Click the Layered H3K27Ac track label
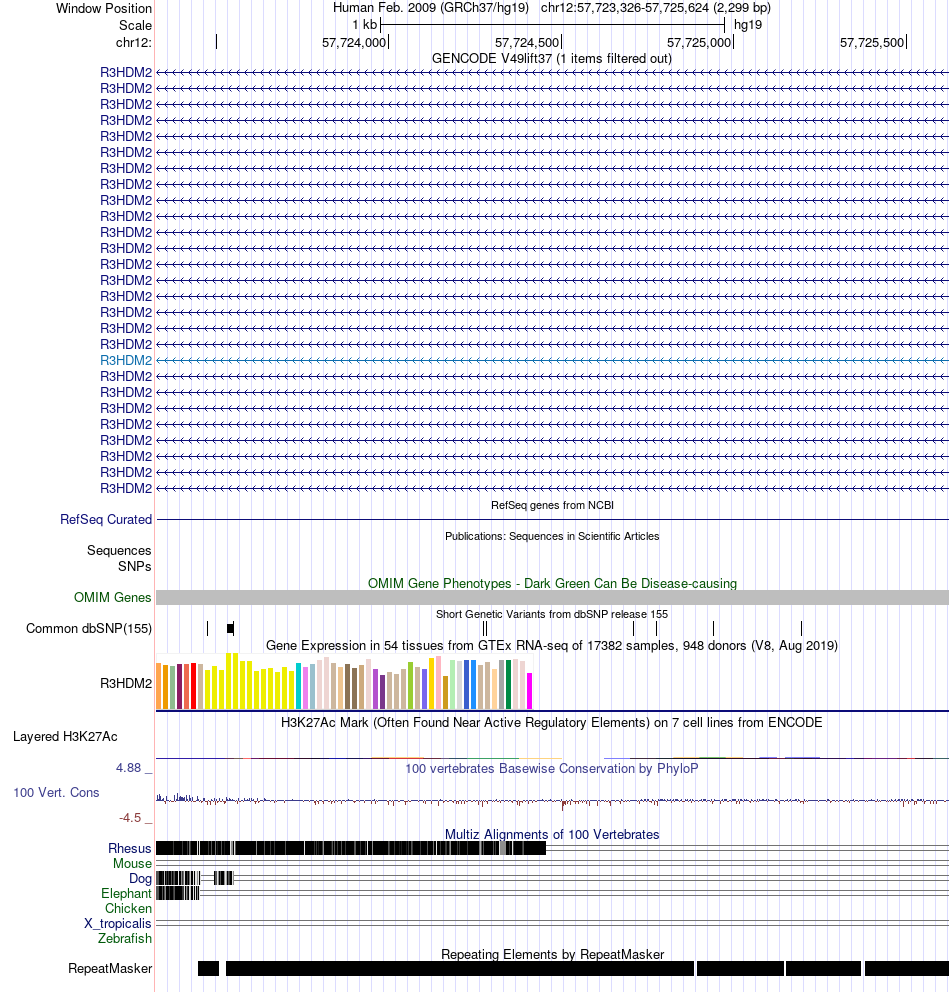 (x=65, y=736)
